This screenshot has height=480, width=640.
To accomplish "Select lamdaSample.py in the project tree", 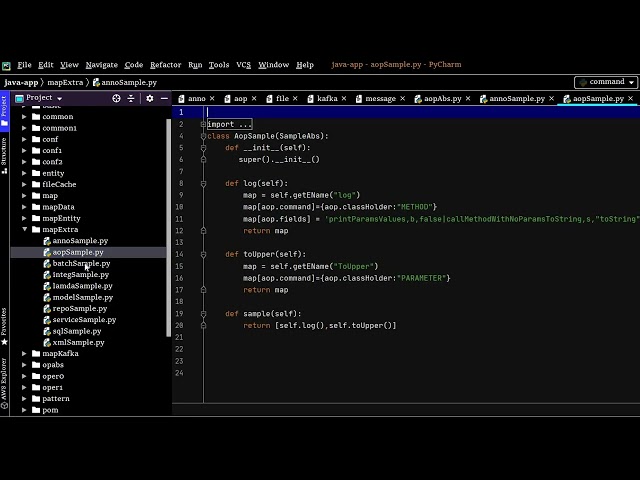I will point(82,286).
